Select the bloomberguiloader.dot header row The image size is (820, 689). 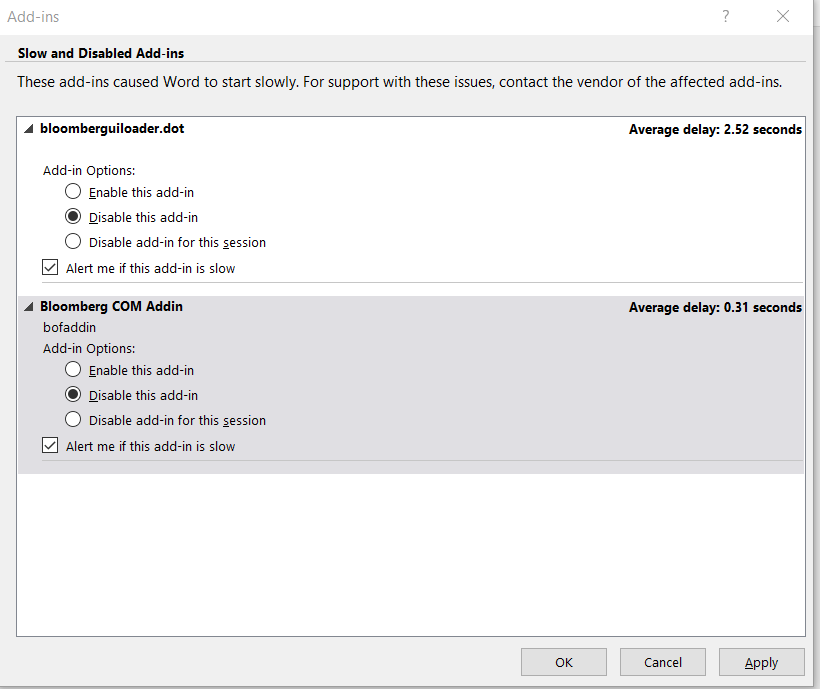111,128
